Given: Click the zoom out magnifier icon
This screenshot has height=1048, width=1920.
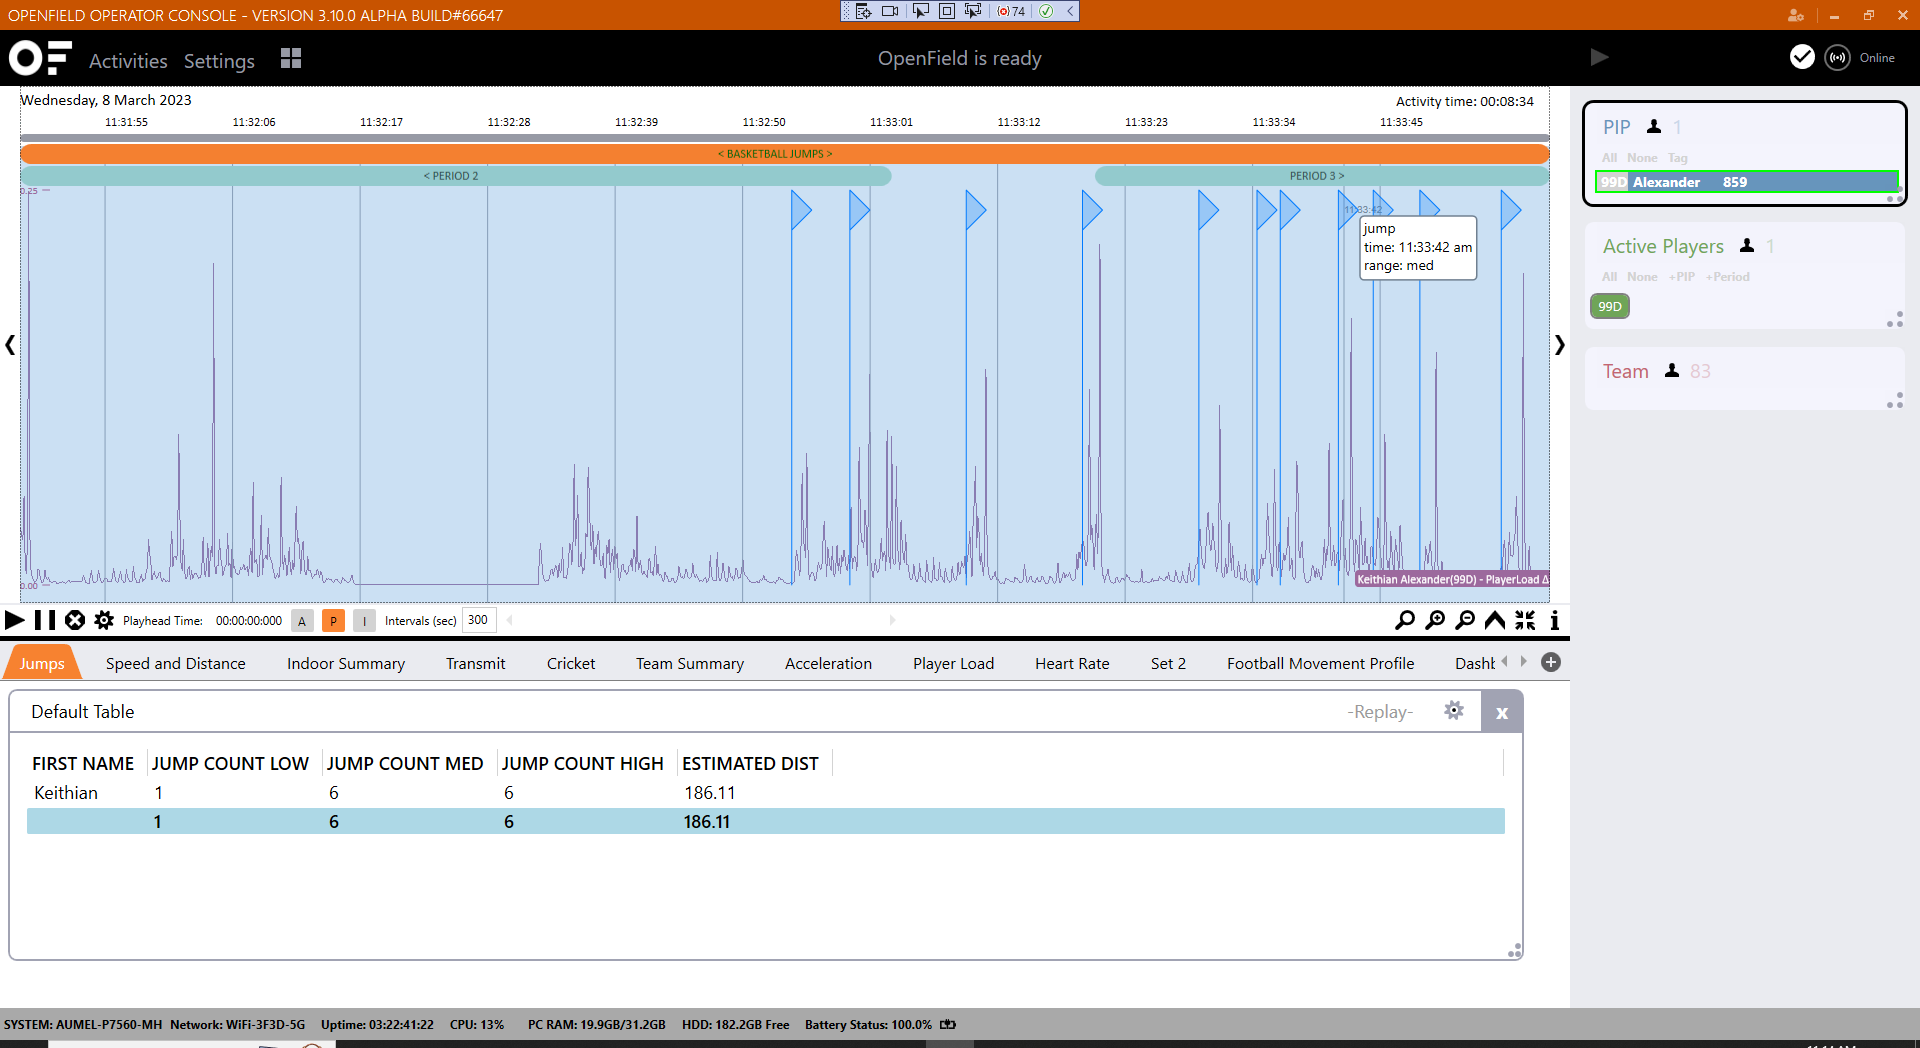Looking at the screenshot, I should (x=1465, y=620).
